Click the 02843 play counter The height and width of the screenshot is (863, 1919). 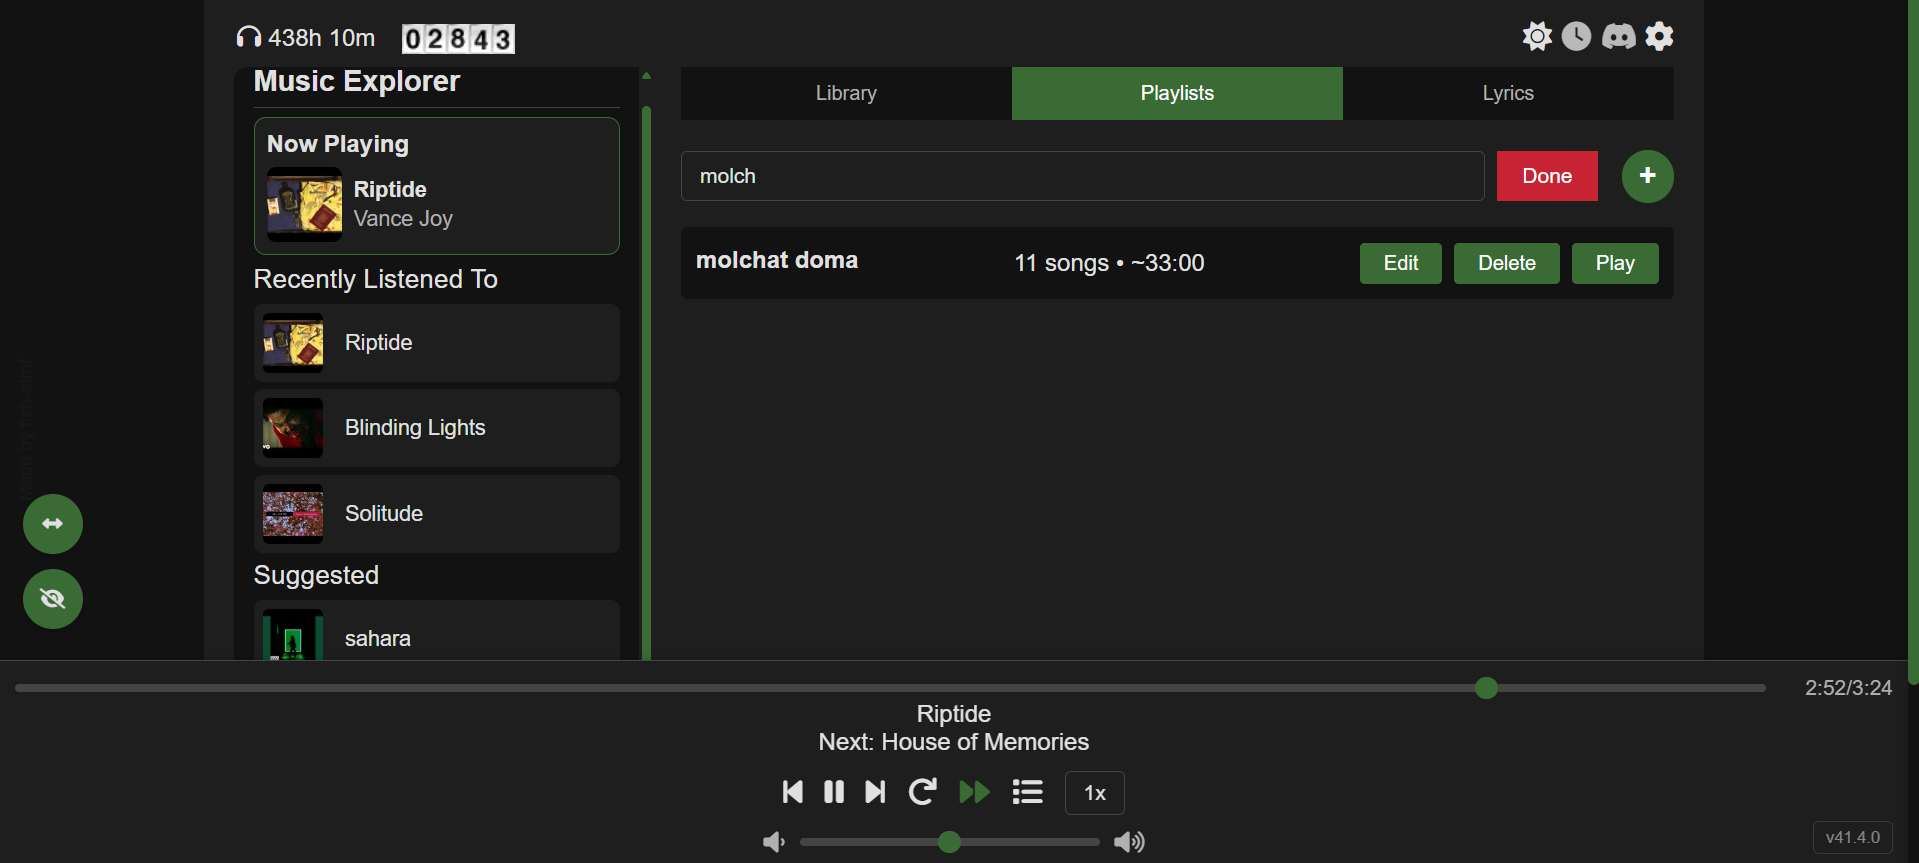458,39
